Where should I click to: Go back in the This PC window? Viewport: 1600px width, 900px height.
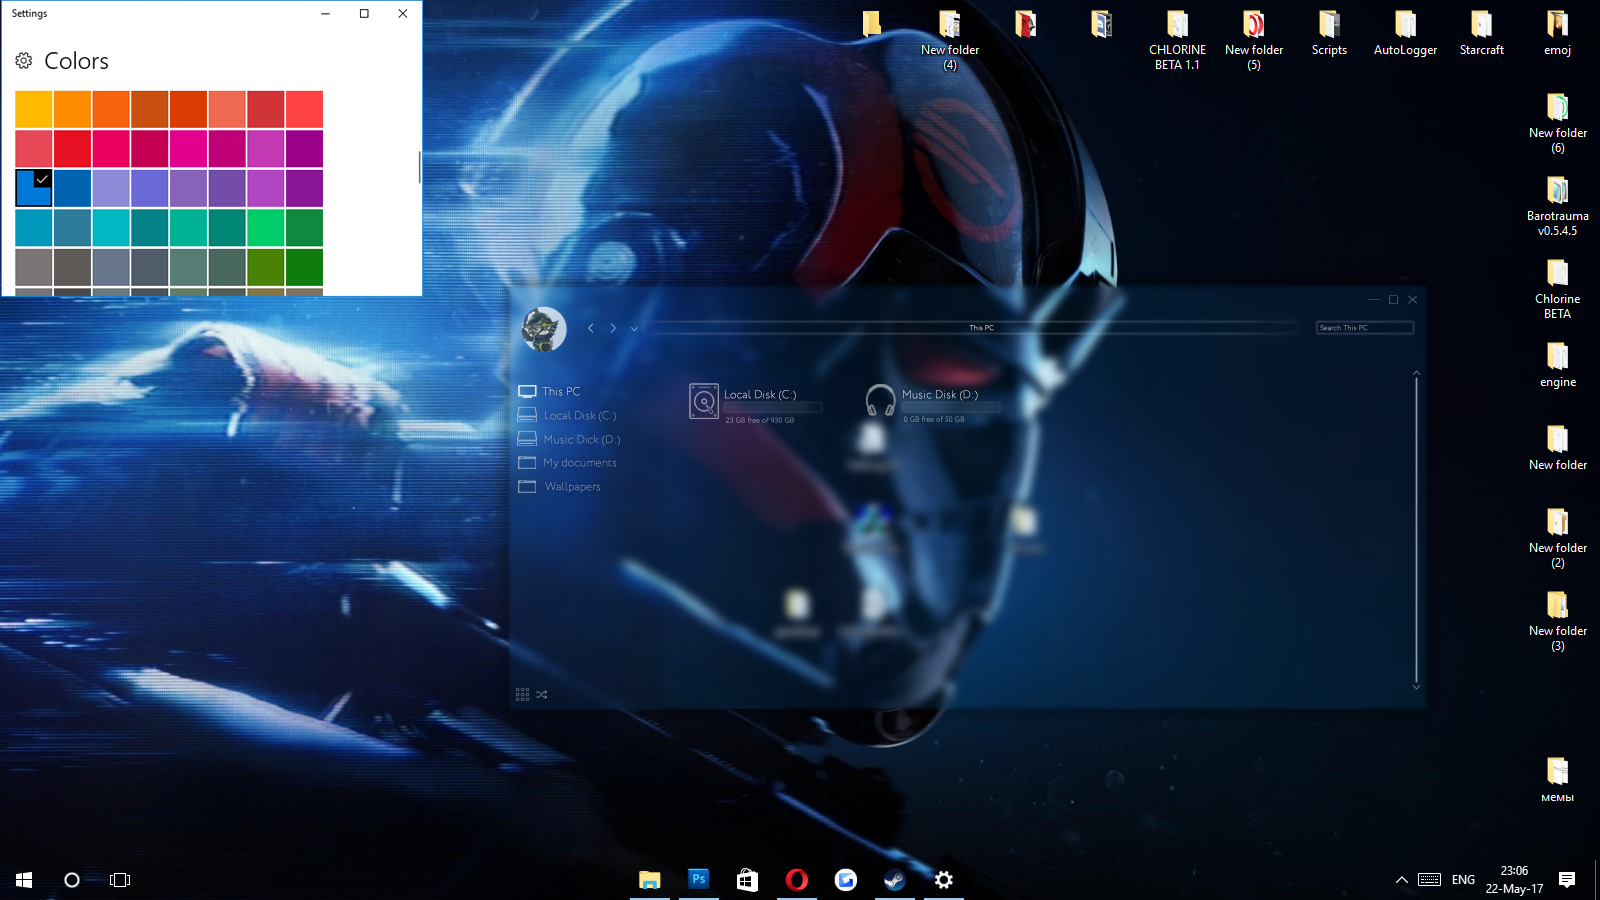click(x=590, y=328)
